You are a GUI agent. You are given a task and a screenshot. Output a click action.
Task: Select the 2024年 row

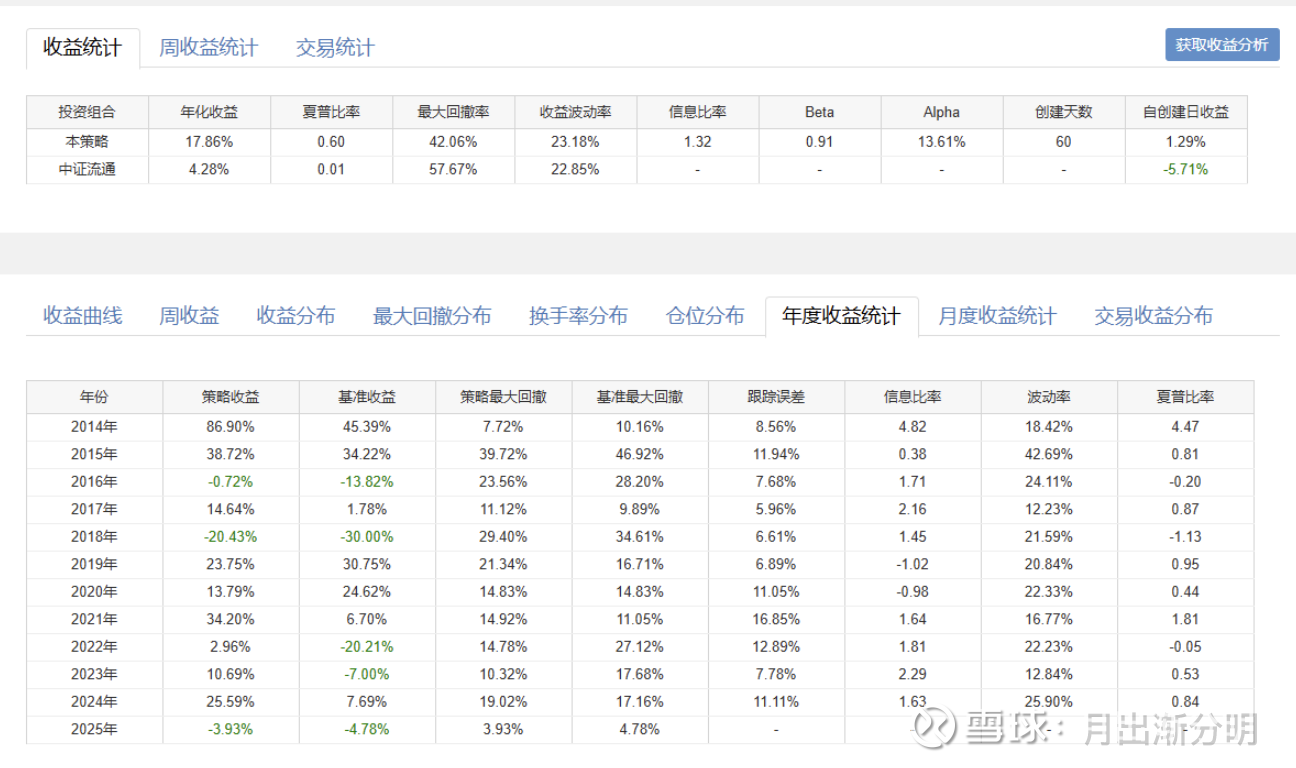point(640,702)
